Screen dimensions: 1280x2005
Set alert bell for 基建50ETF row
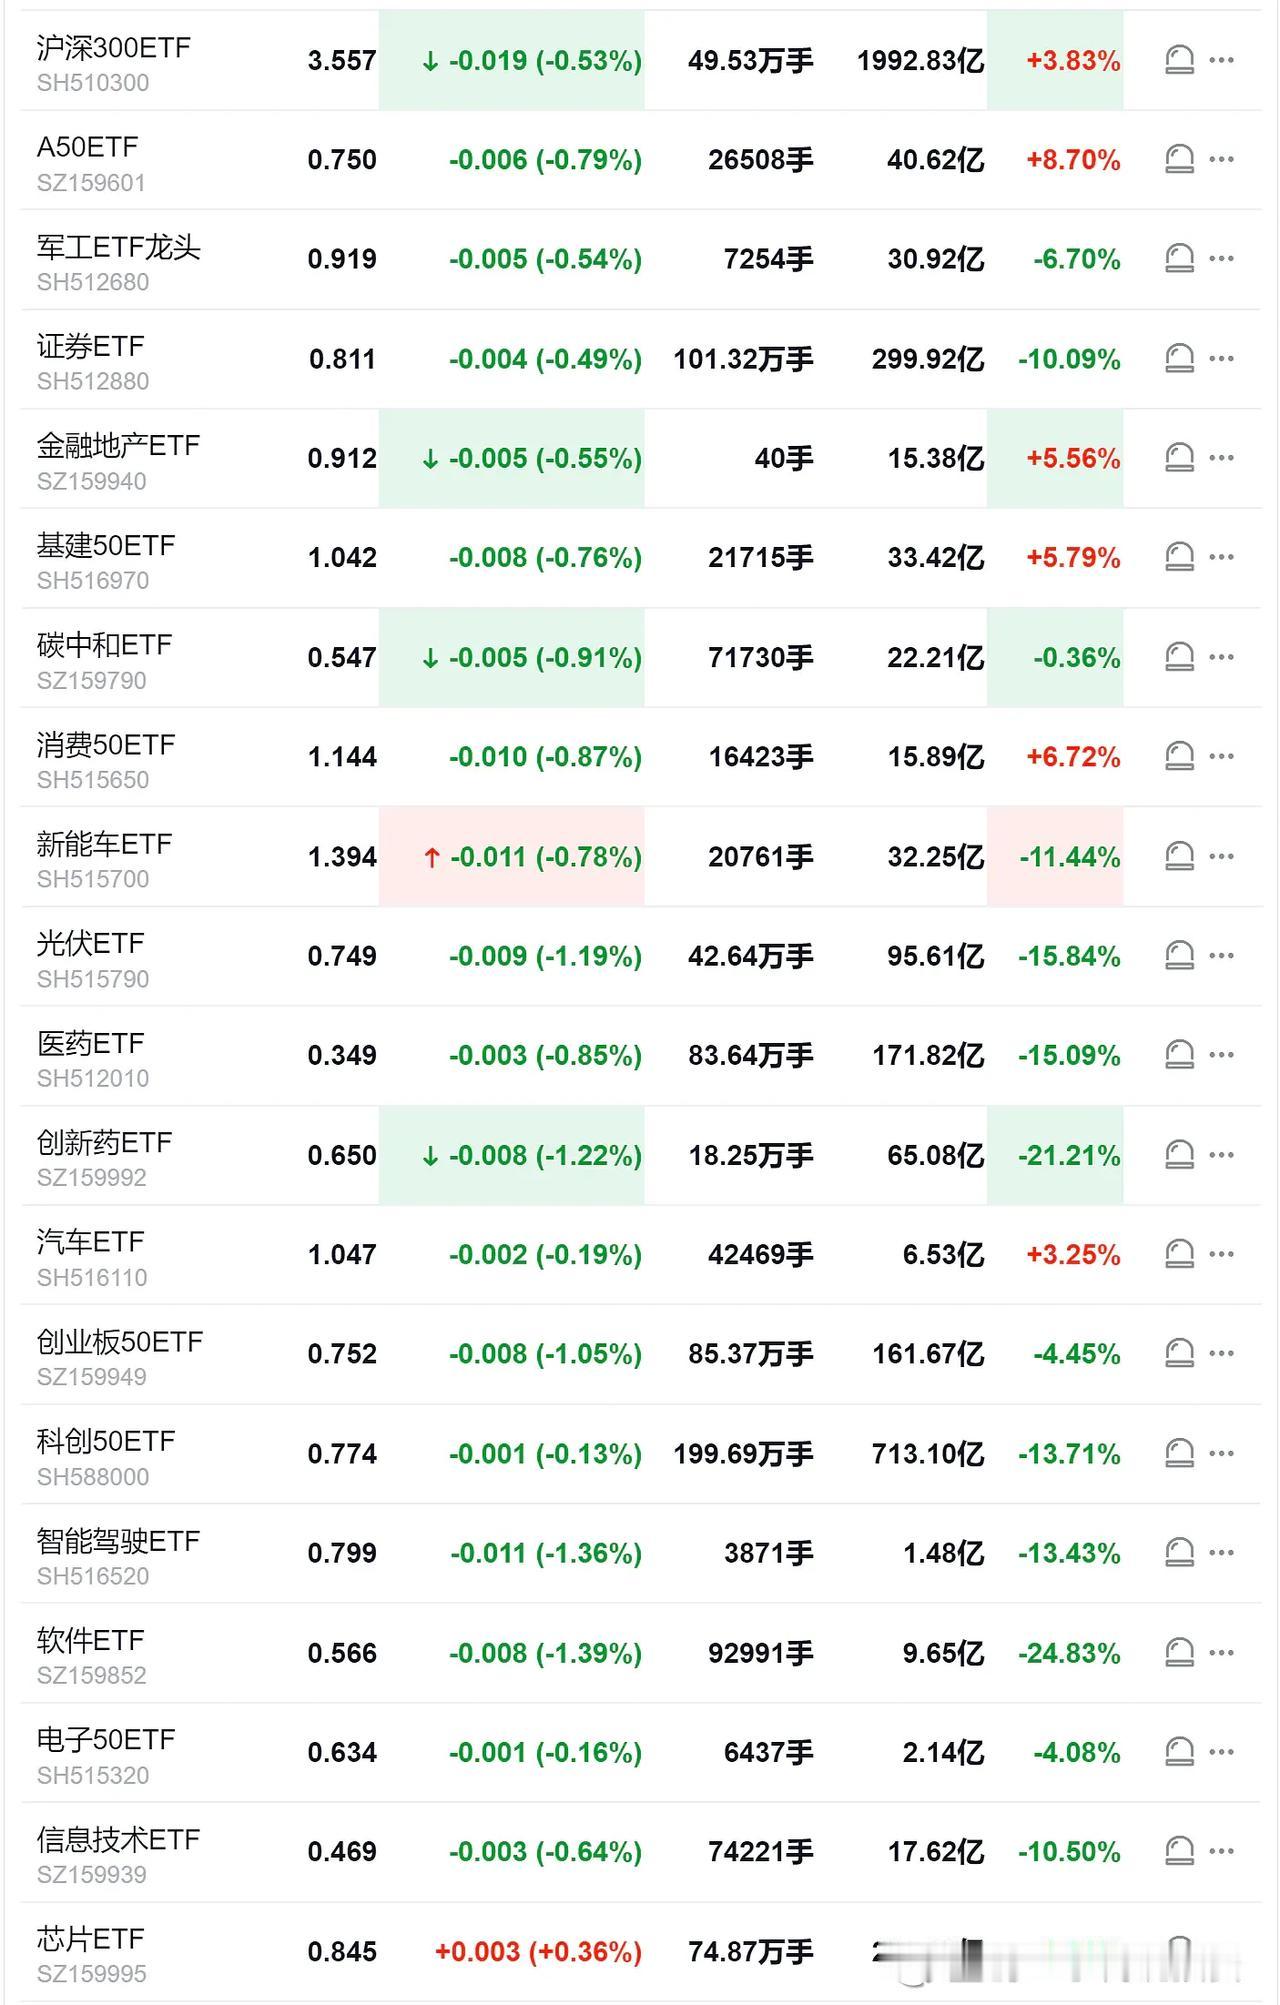pyautogui.click(x=1180, y=557)
